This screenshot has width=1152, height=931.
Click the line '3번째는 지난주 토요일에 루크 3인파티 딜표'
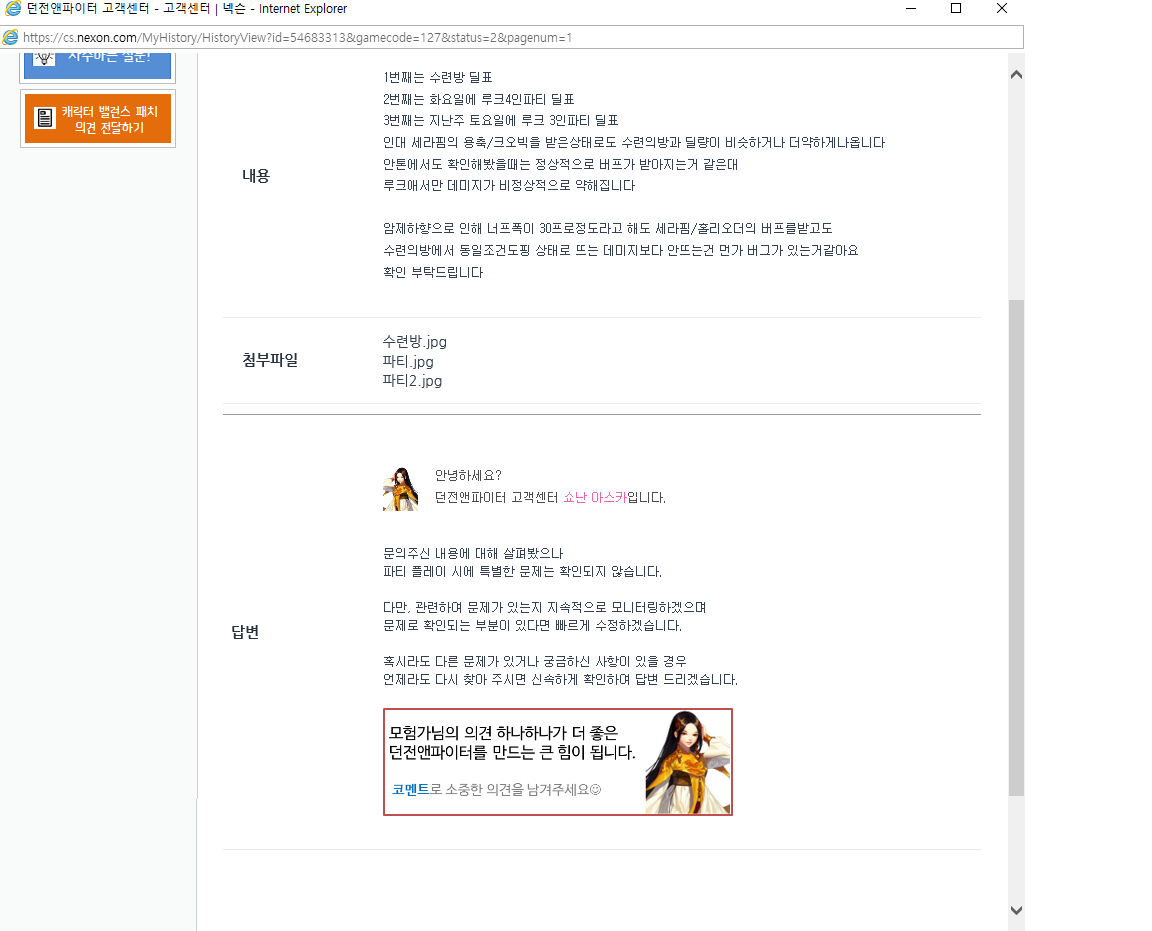coord(500,120)
